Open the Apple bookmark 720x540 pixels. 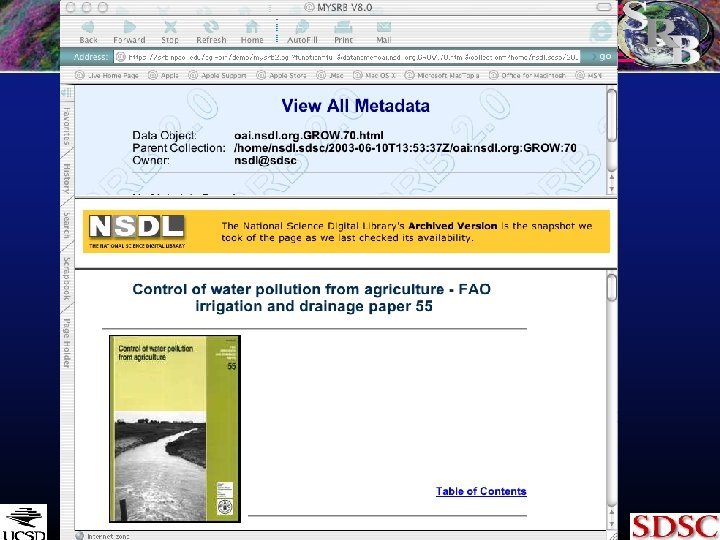[164, 75]
